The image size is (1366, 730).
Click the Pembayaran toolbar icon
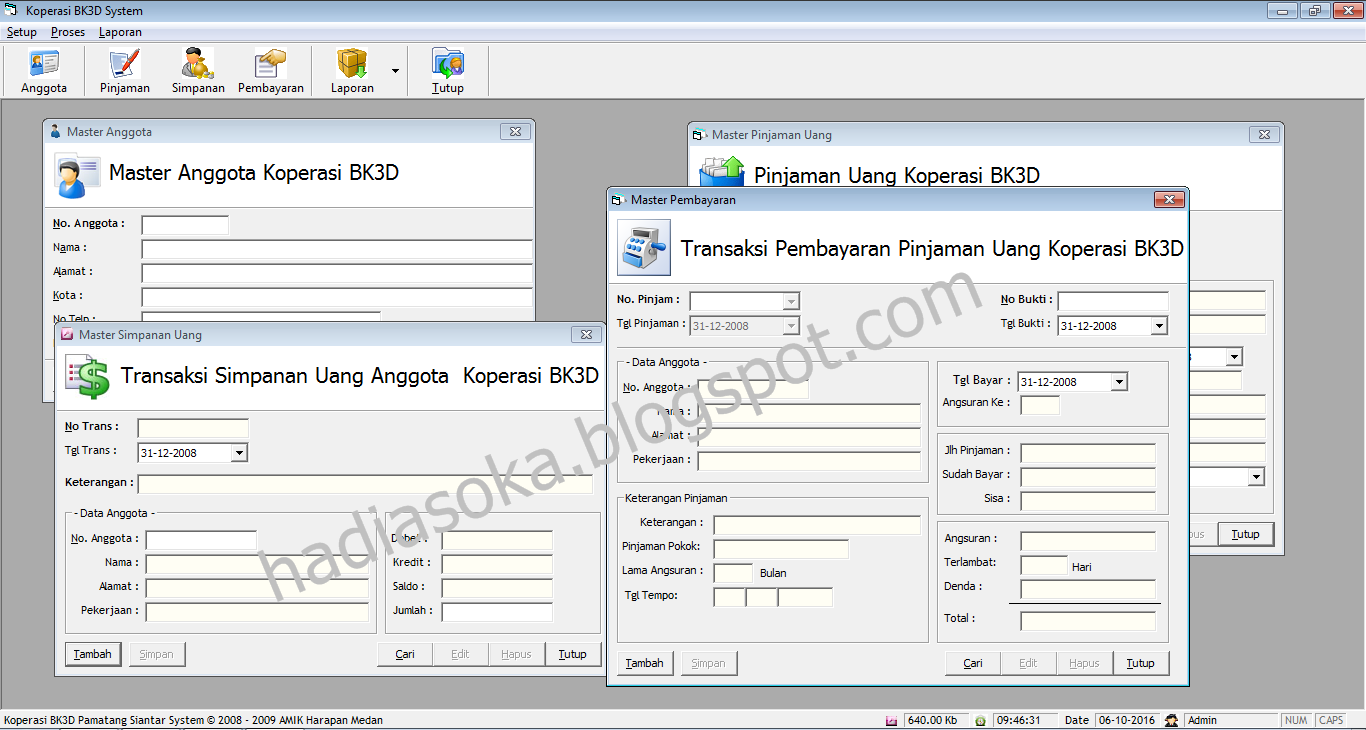click(x=270, y=70)
